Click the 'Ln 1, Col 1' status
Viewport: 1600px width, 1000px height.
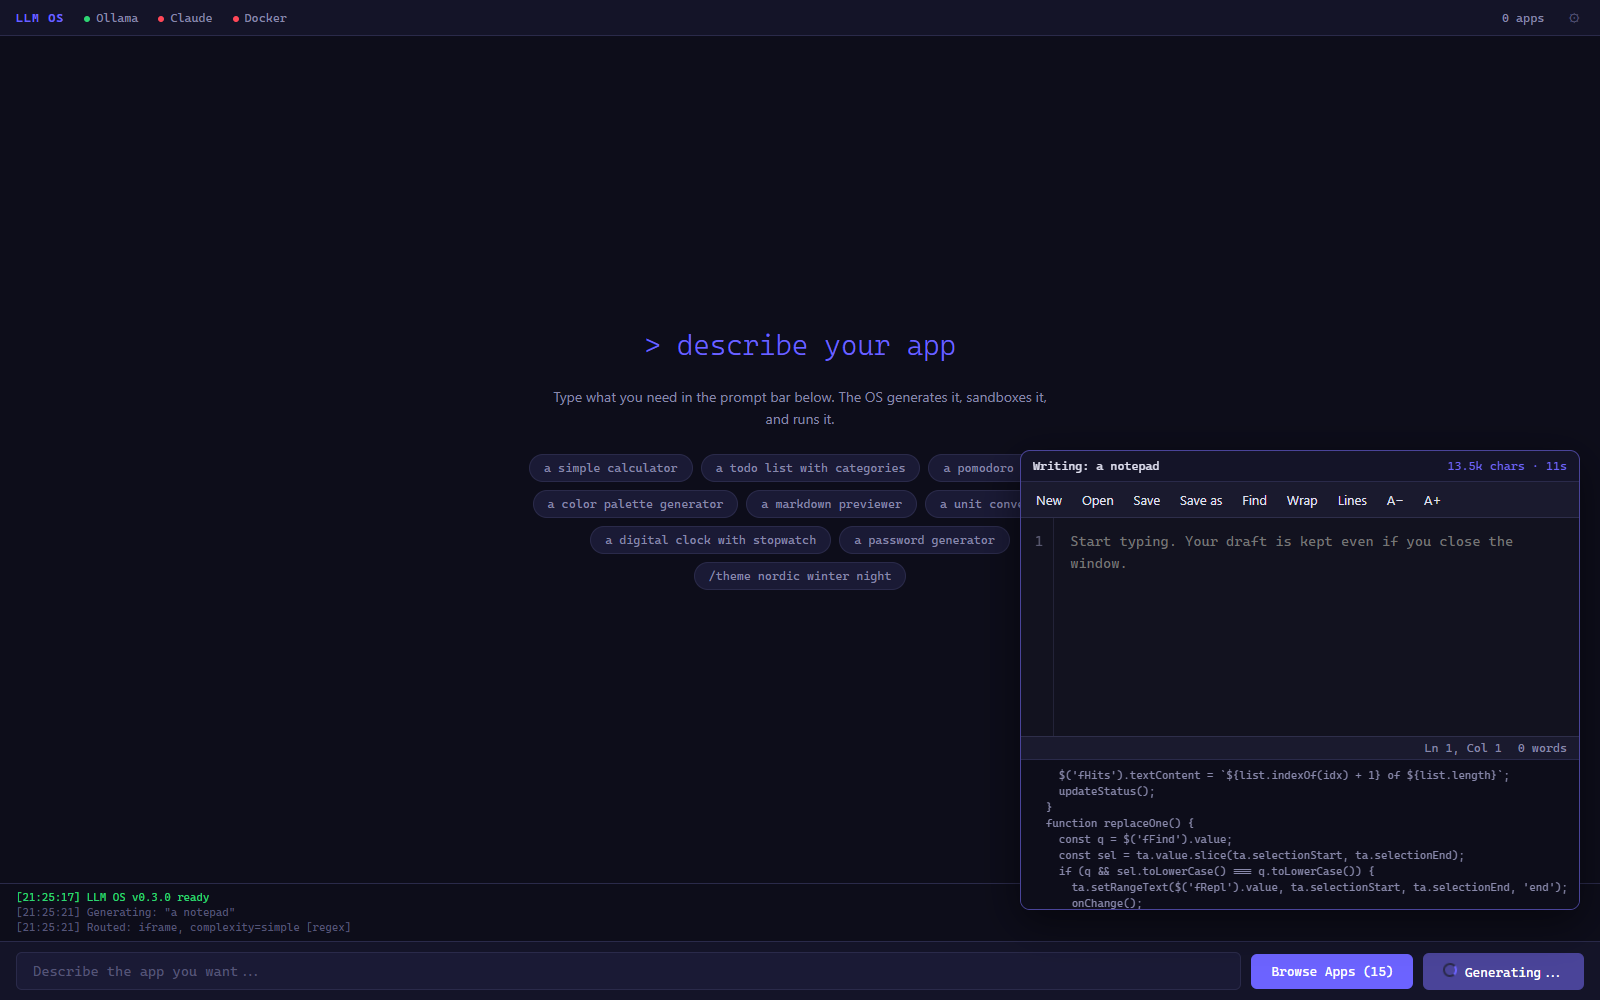point(1462,748)
